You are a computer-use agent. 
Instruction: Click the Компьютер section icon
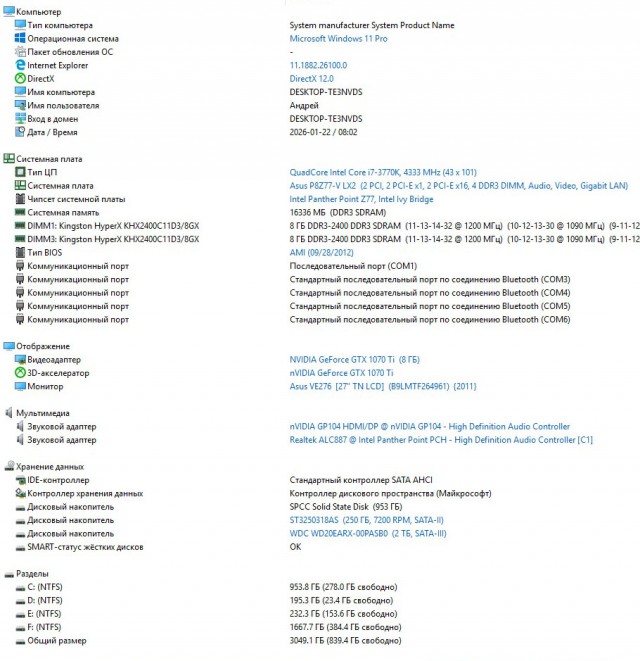tap(9, 11)
